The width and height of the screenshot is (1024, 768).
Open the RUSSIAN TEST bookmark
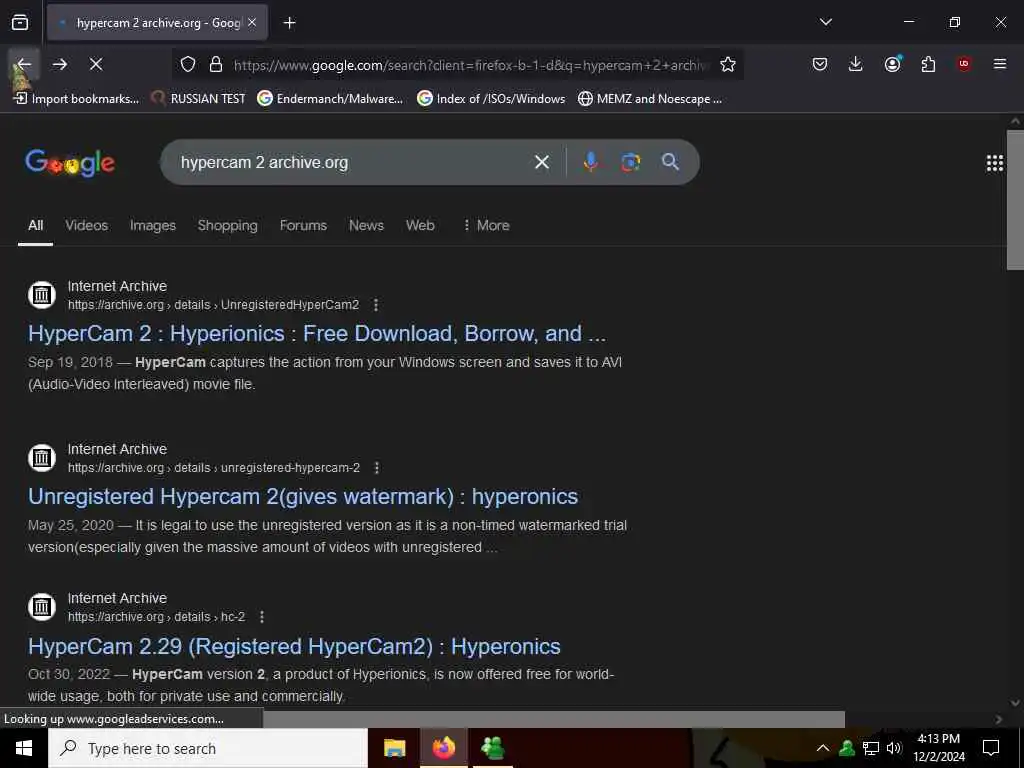point(198,99)
